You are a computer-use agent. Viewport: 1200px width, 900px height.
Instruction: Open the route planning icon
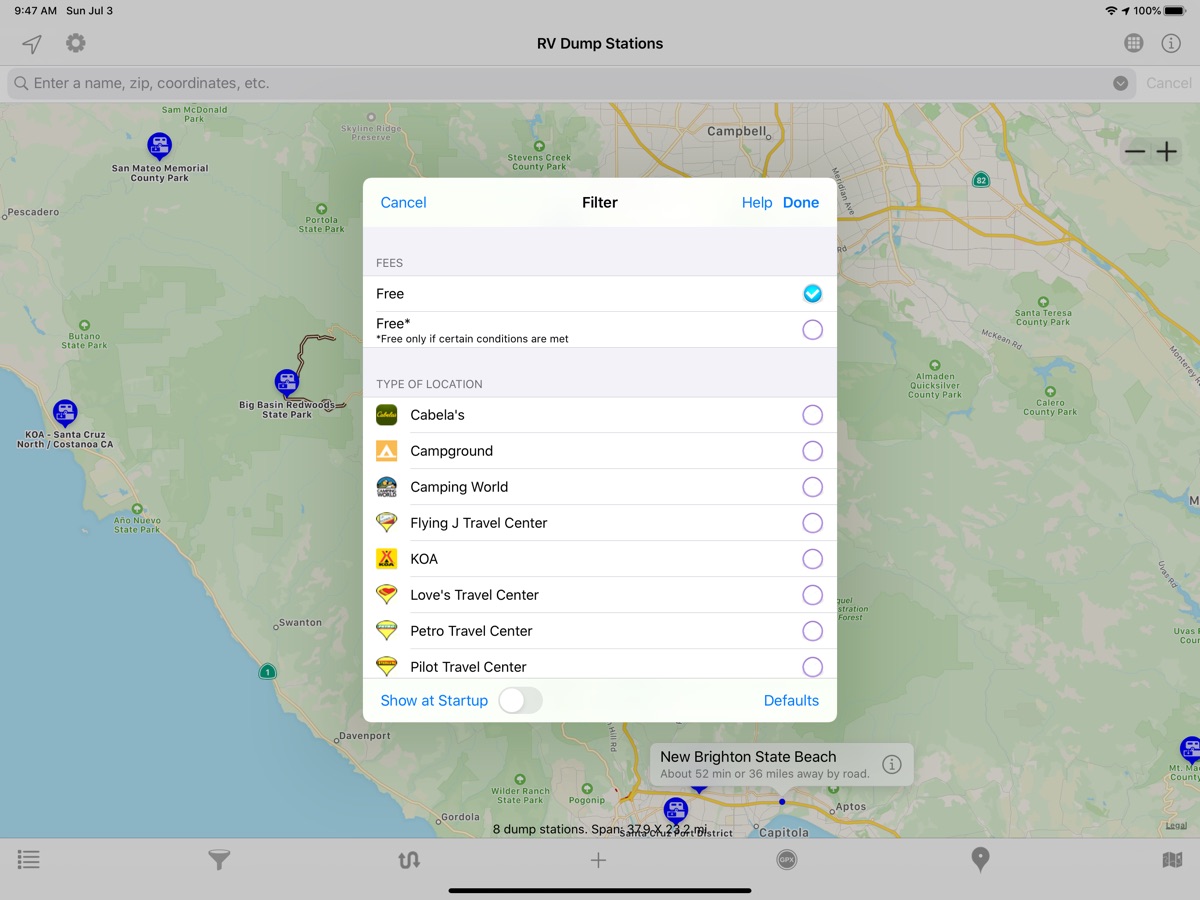point(408,860)
